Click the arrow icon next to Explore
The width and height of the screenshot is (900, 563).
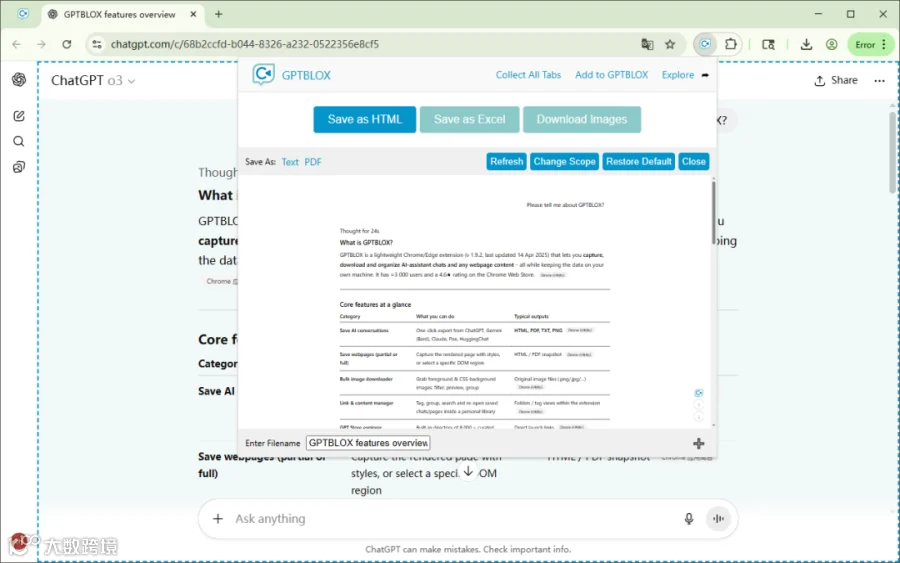[x=705, y=75]
